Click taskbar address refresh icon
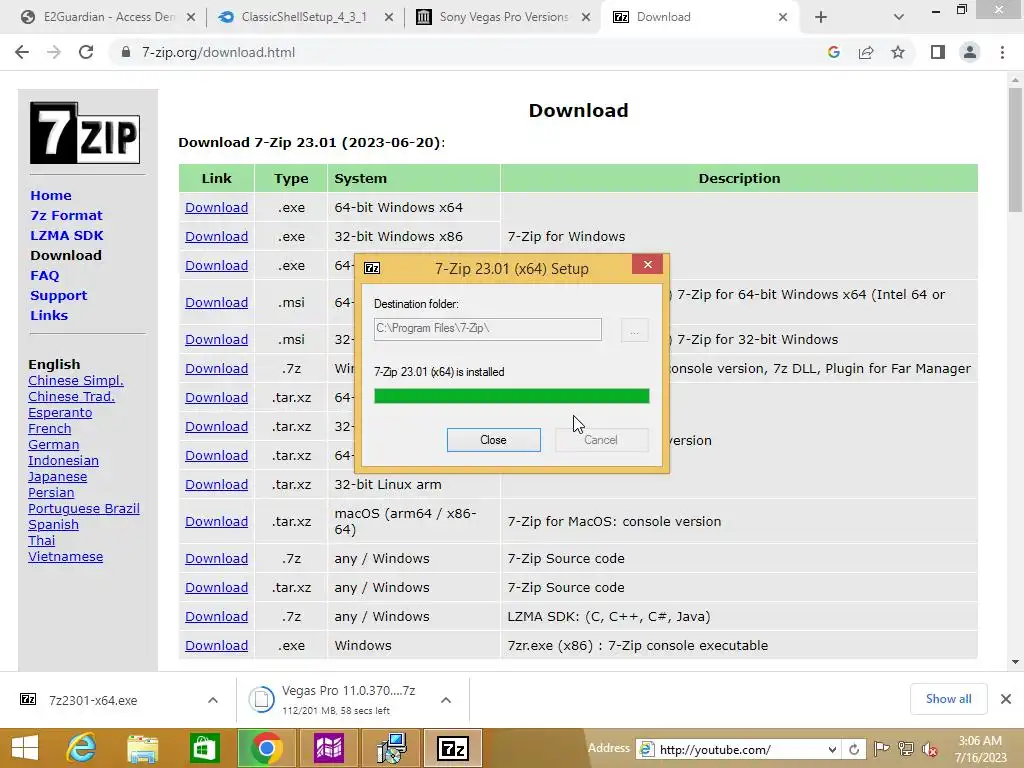The image size is (1024, 768). [x=854, y=749]
